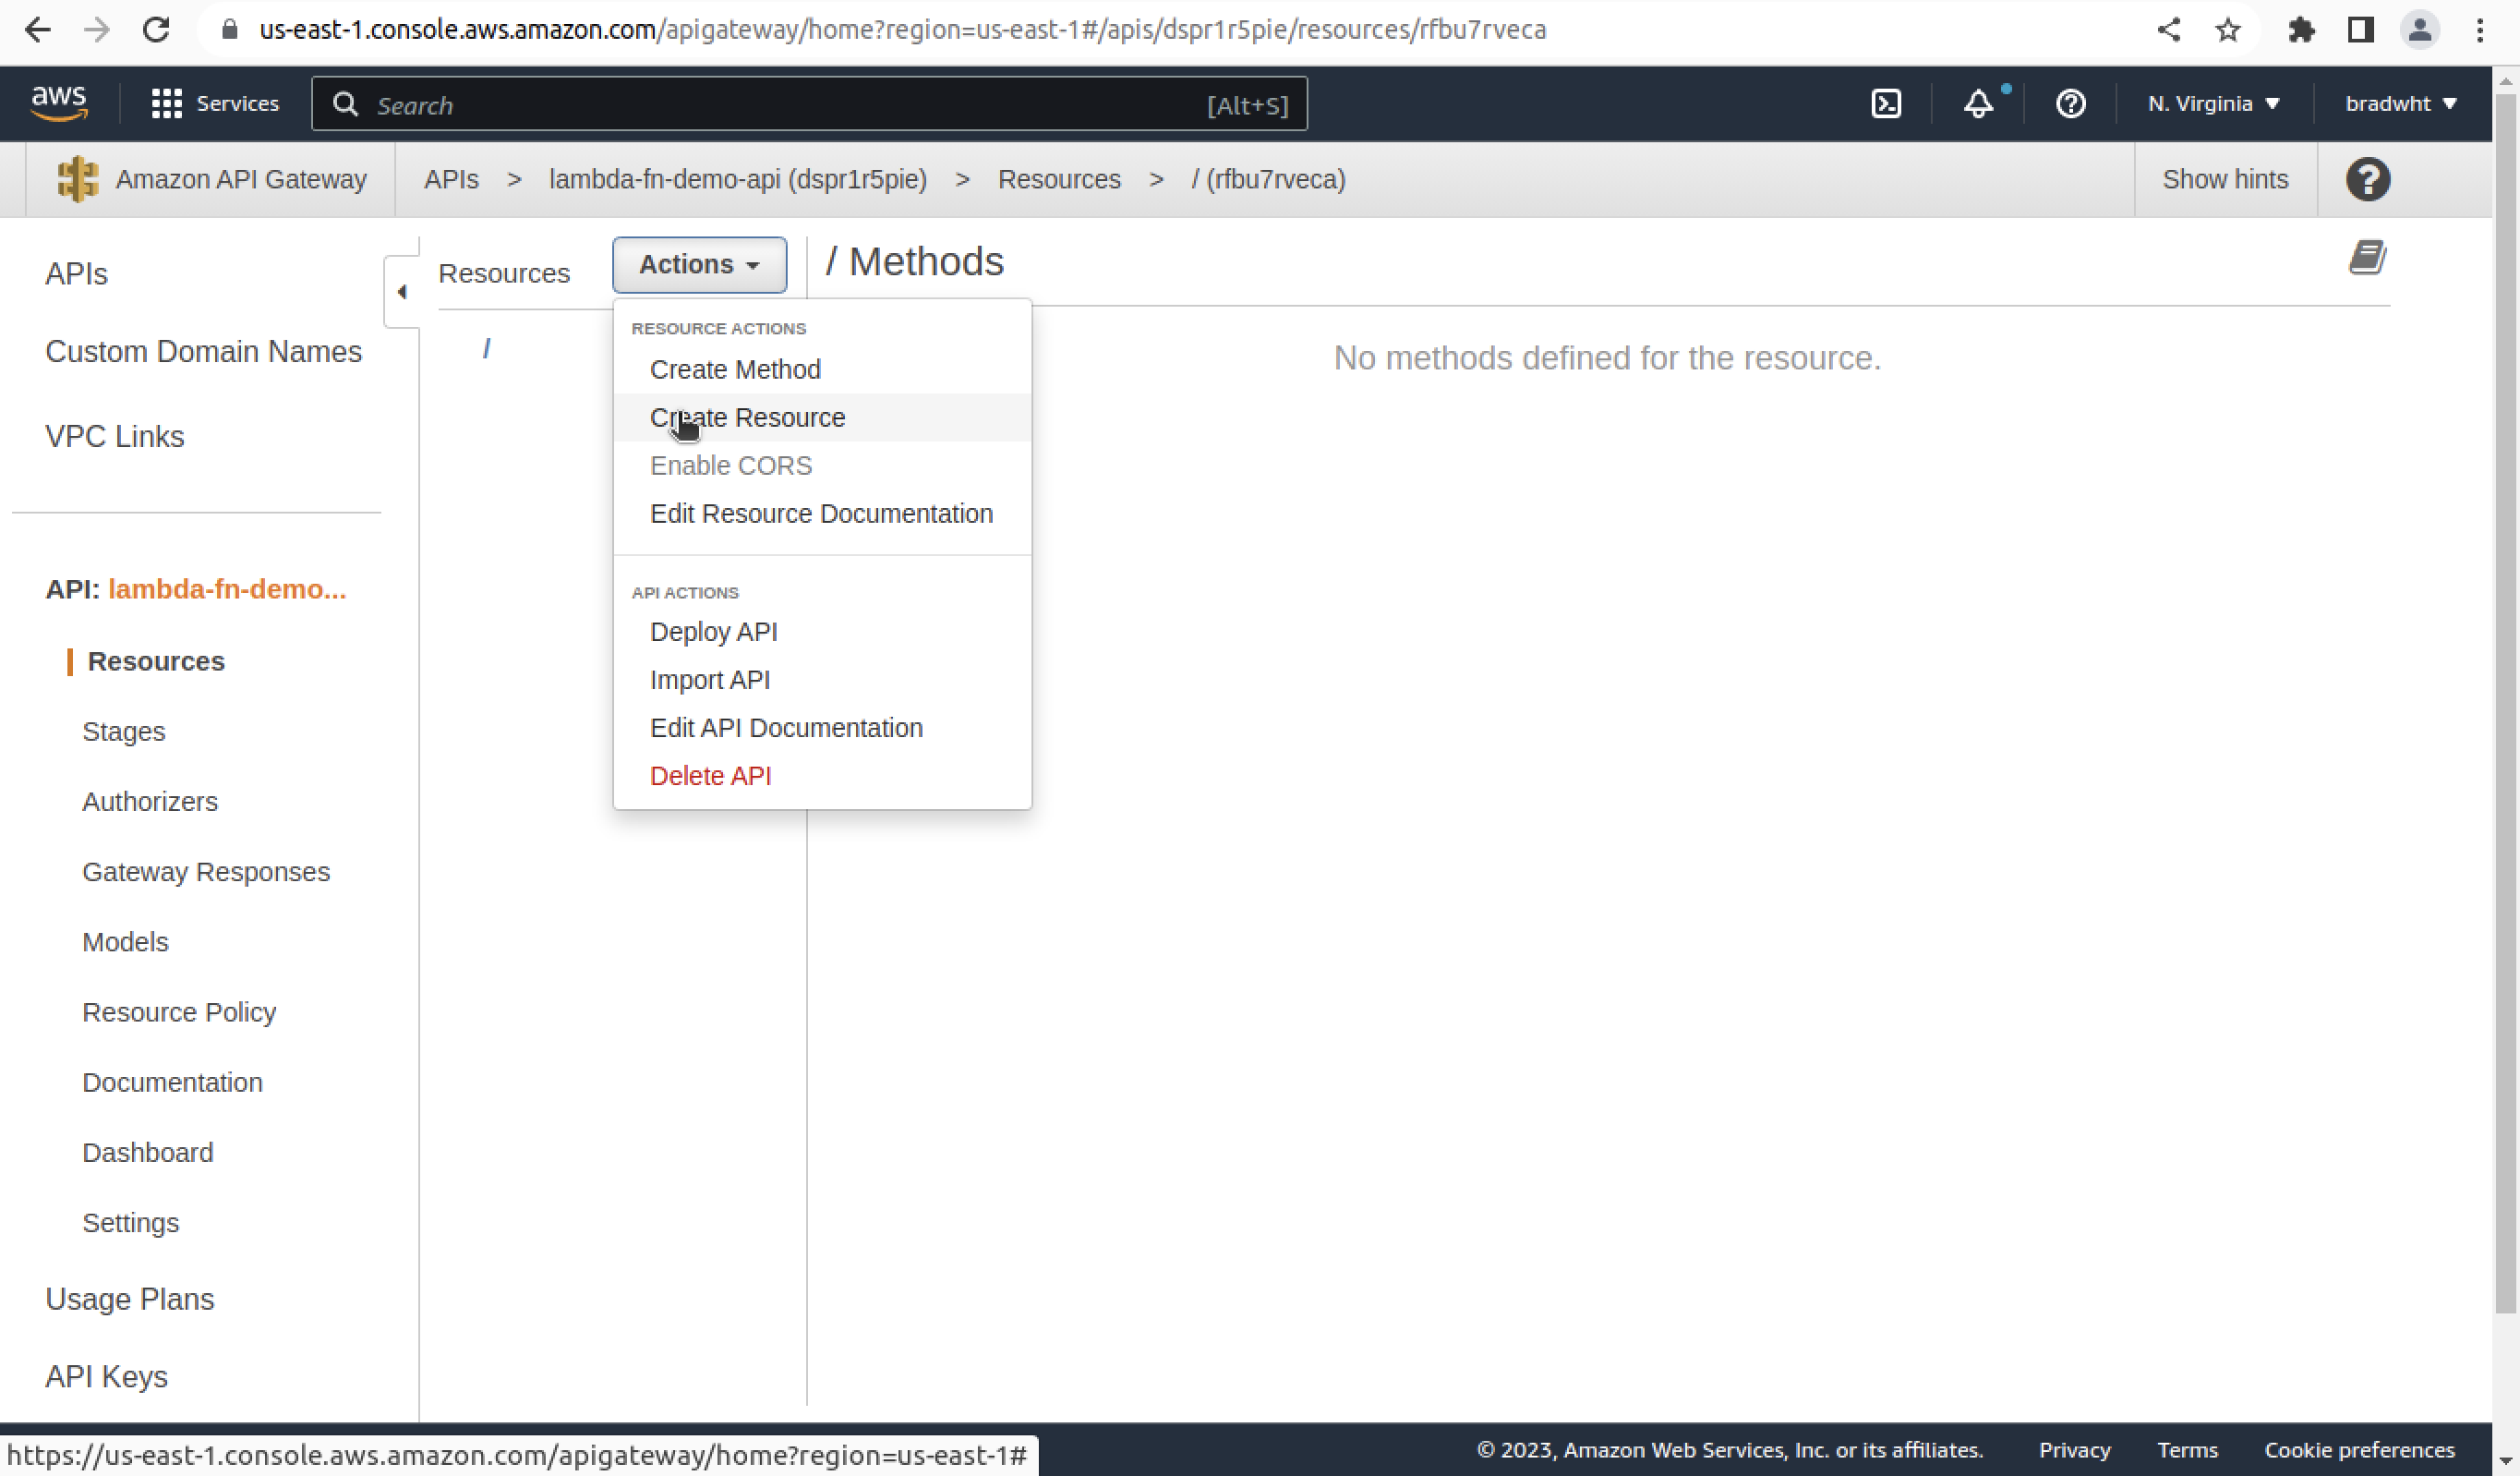2520x1476 pixels.
Task: Open the Services grid menu icon
Action: pyautogui.click(x=166, y=104)
